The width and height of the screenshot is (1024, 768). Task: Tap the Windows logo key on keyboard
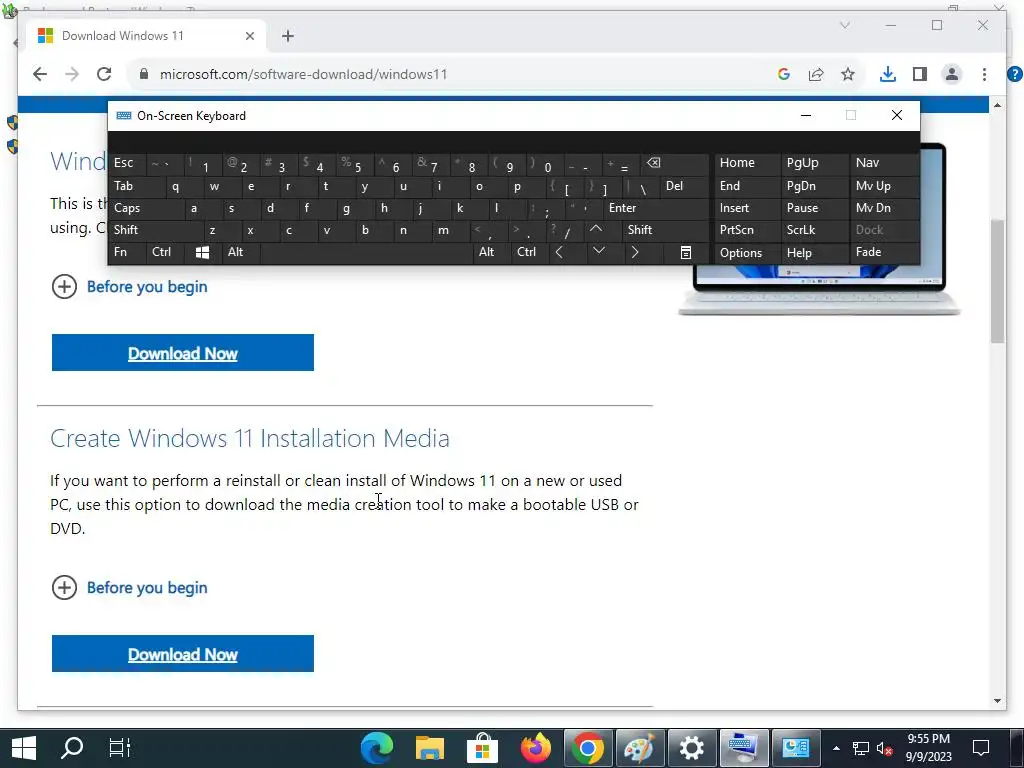202,252
